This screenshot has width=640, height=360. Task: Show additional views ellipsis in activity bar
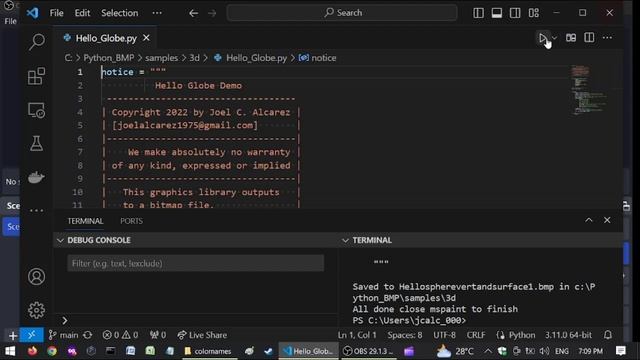[x=36, y=211]
